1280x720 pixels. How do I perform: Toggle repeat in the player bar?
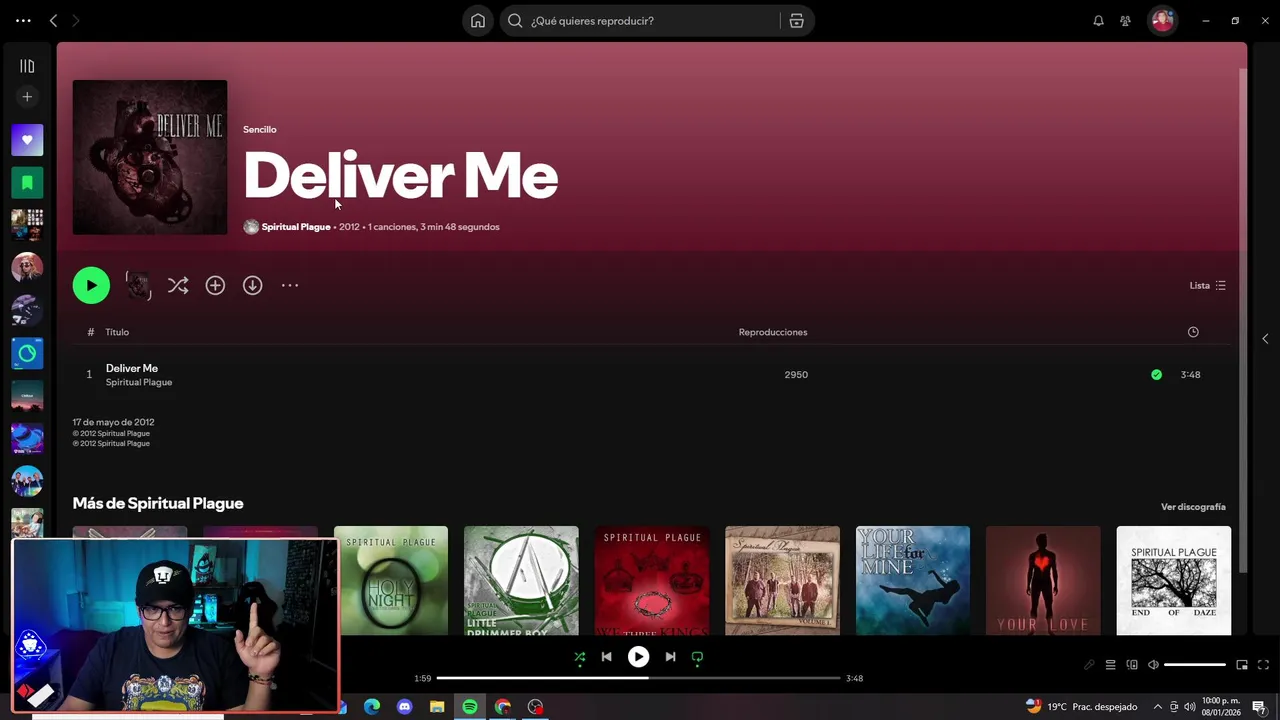tap(697, 657)
